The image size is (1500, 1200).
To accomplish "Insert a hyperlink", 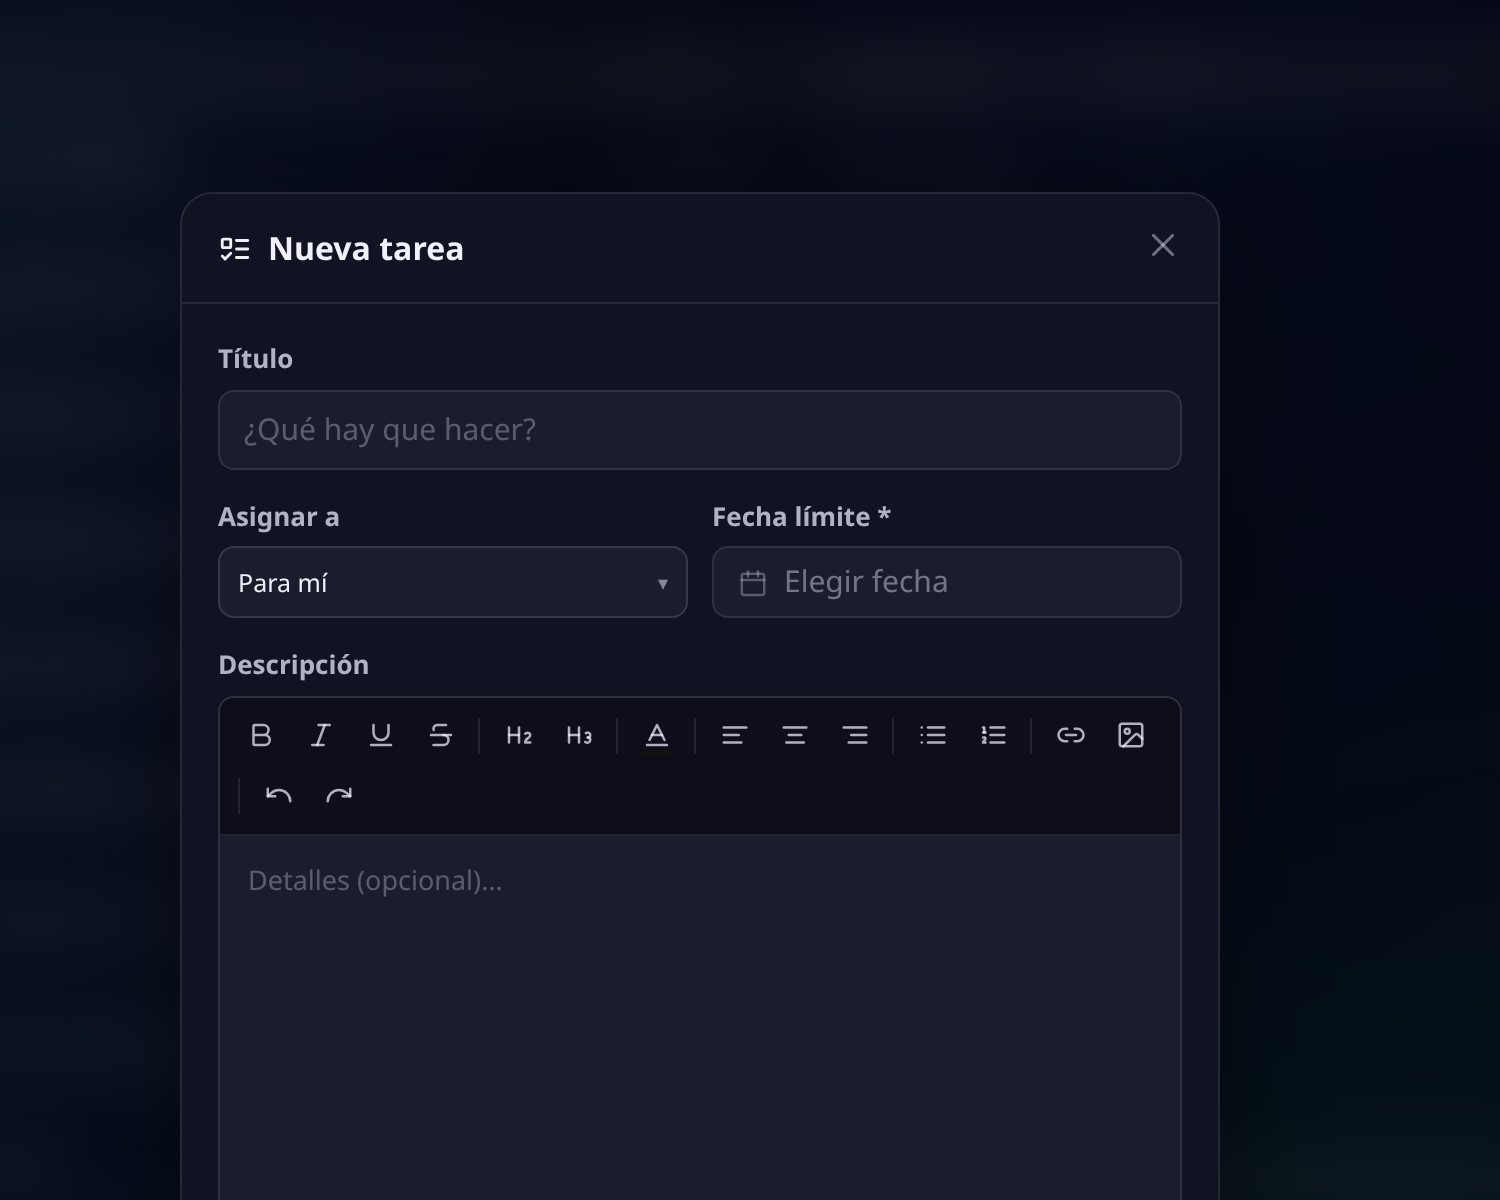I will pos(1071,735).
